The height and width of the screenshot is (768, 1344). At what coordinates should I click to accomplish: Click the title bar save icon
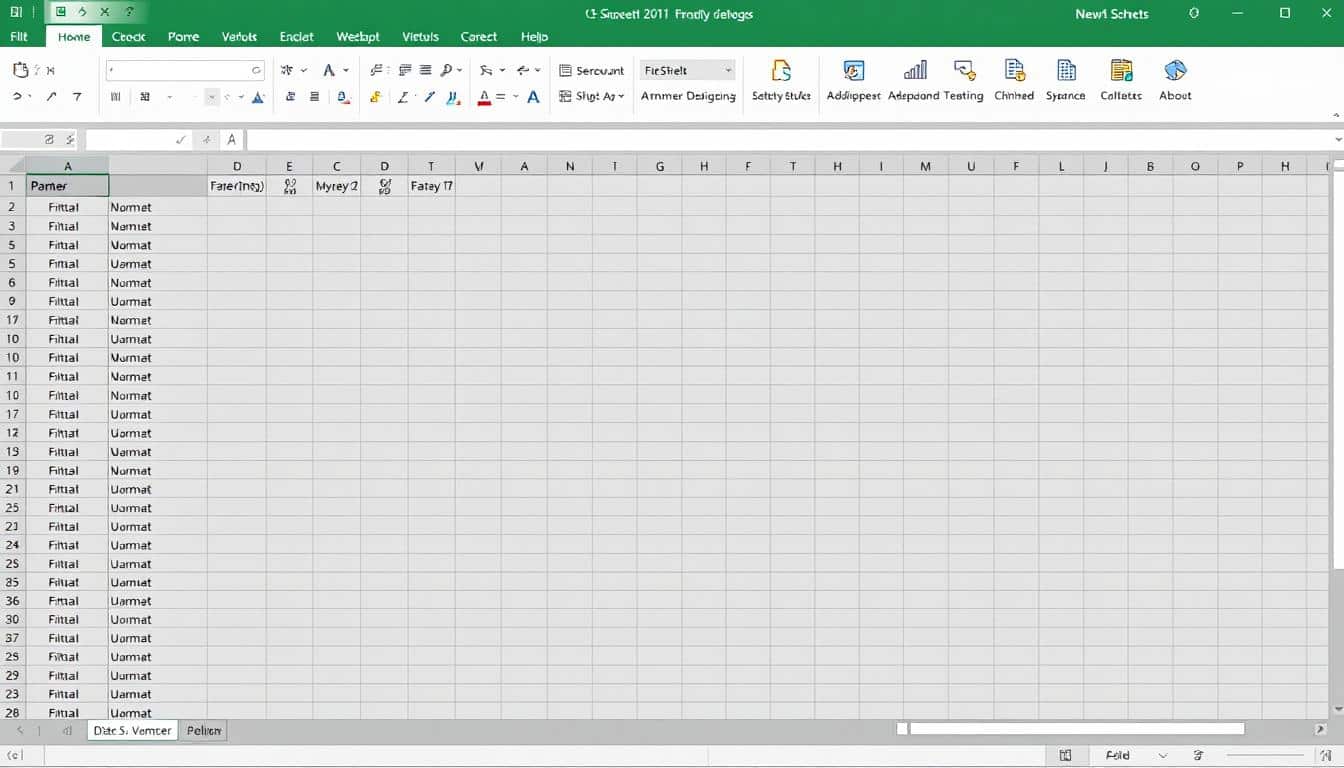tap(61, 13)
